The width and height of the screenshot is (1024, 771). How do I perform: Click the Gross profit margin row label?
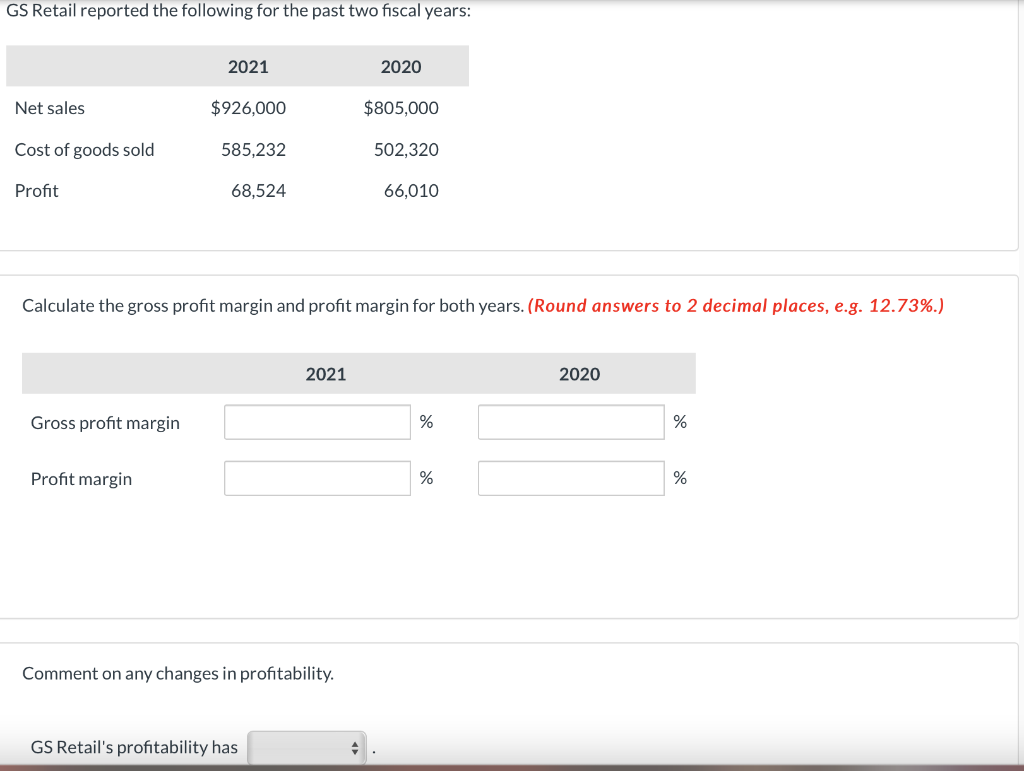[x=105, y=423]
